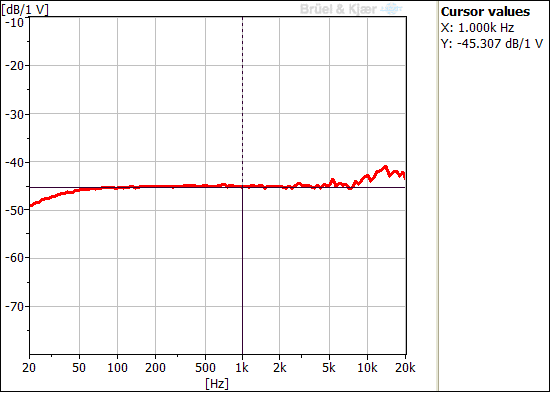This screenshot has height=394, width=551.
Task: Click the splitter bar beside Cursor values panel
Action: pos(437,197)
